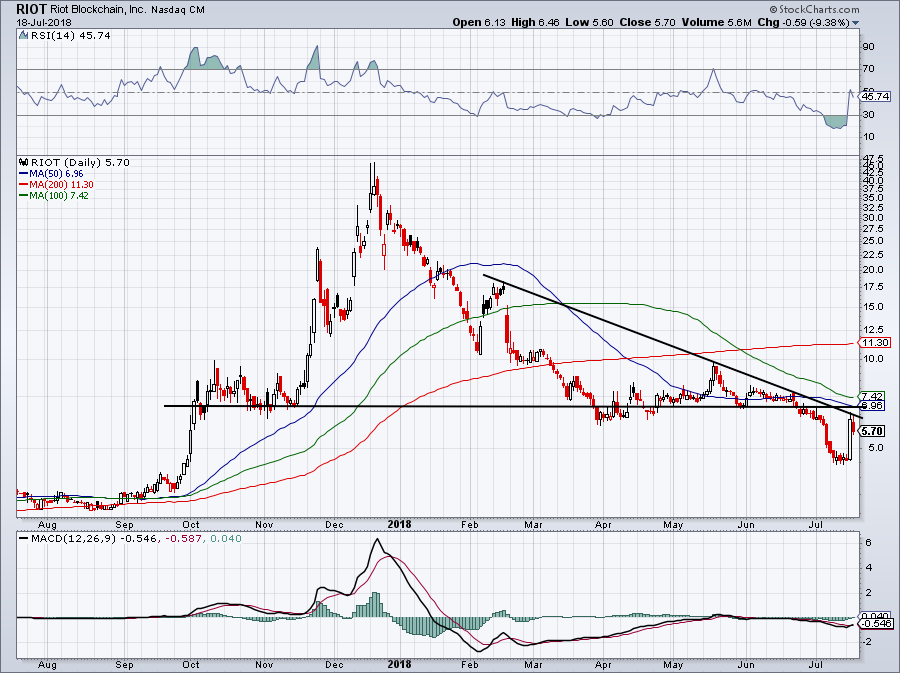Open the StockCharts.com copyright link
The image size is (900, 673).
point(814,9)
